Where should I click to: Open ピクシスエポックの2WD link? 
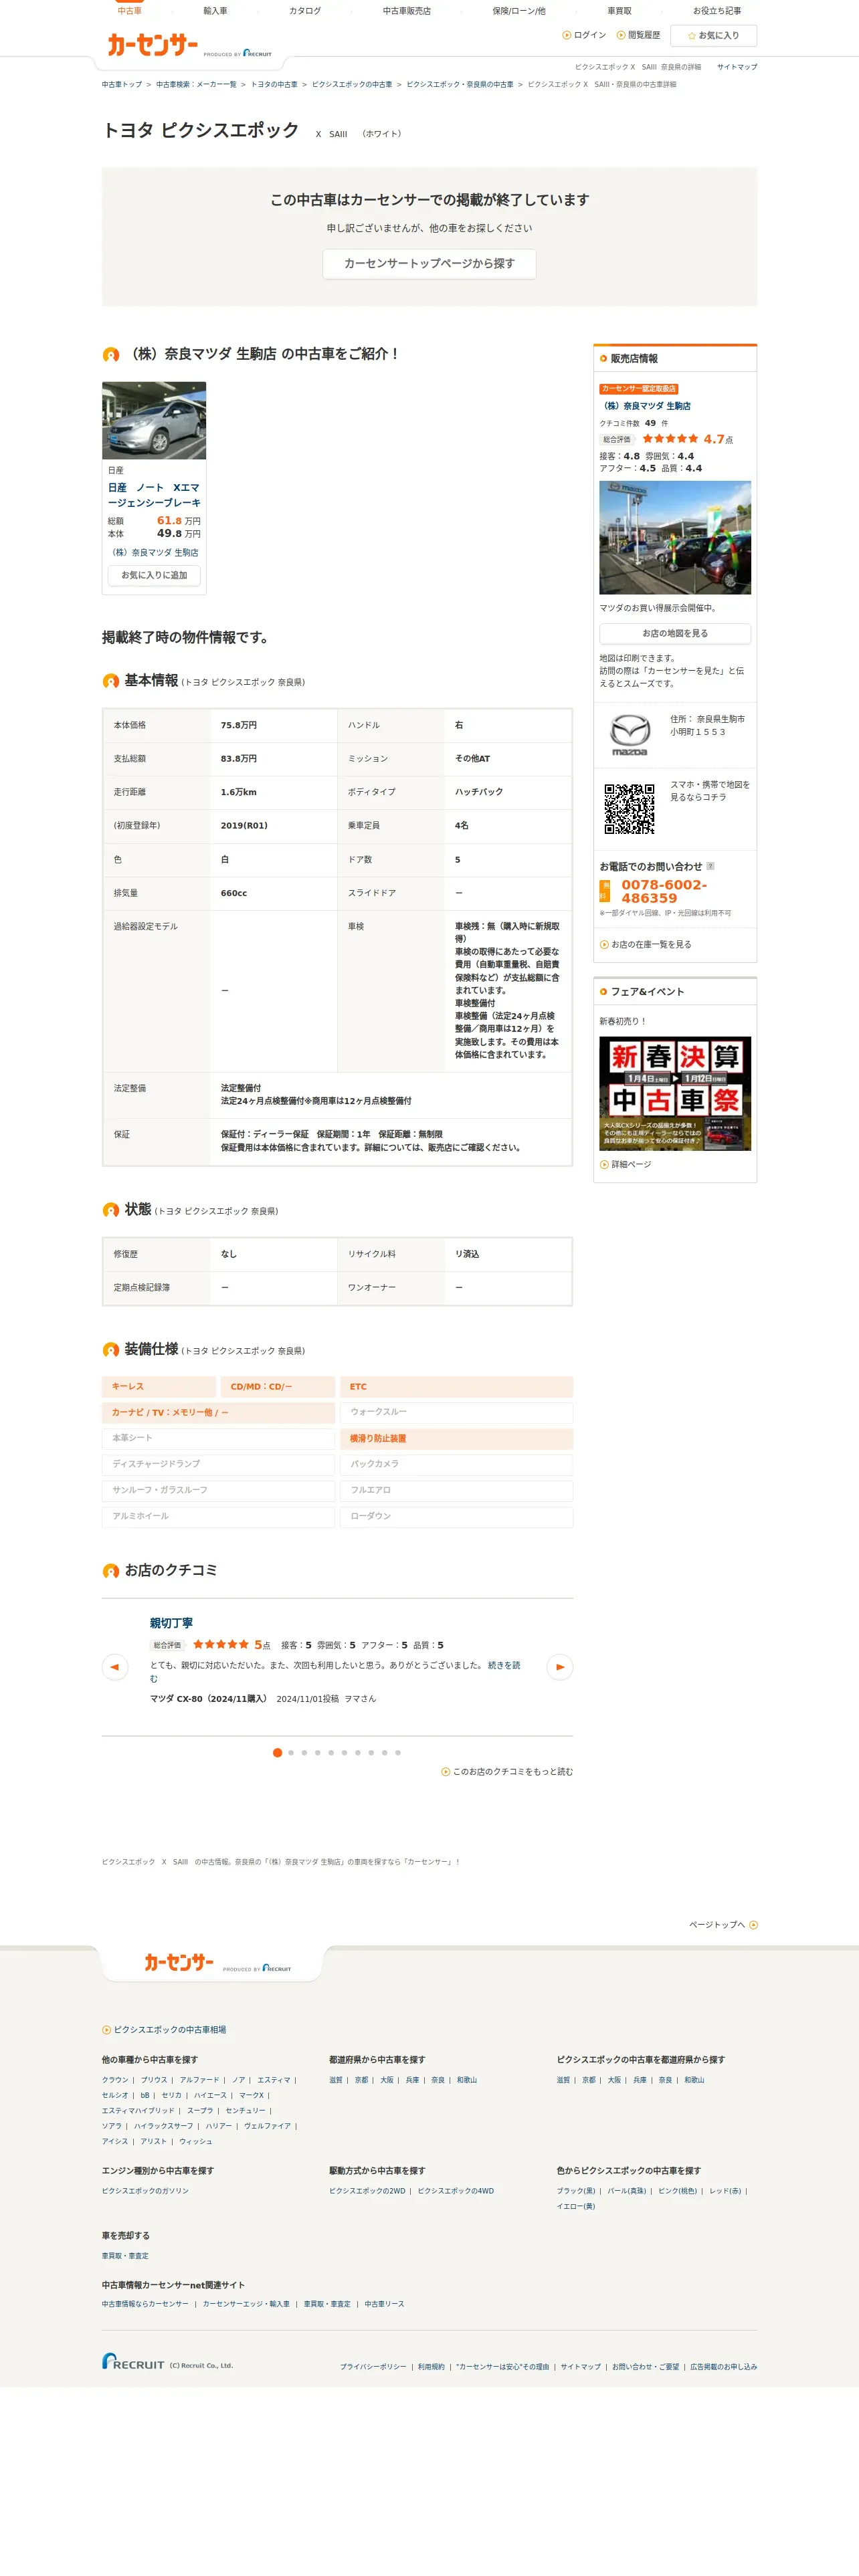click(367, 2190)
